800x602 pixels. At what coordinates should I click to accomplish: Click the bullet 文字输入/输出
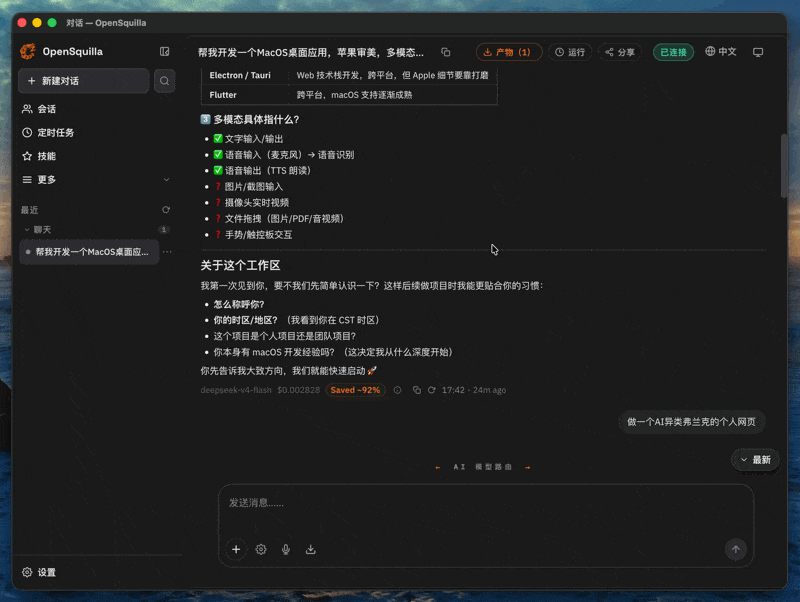pyautogui.click(x=254, y=139)
